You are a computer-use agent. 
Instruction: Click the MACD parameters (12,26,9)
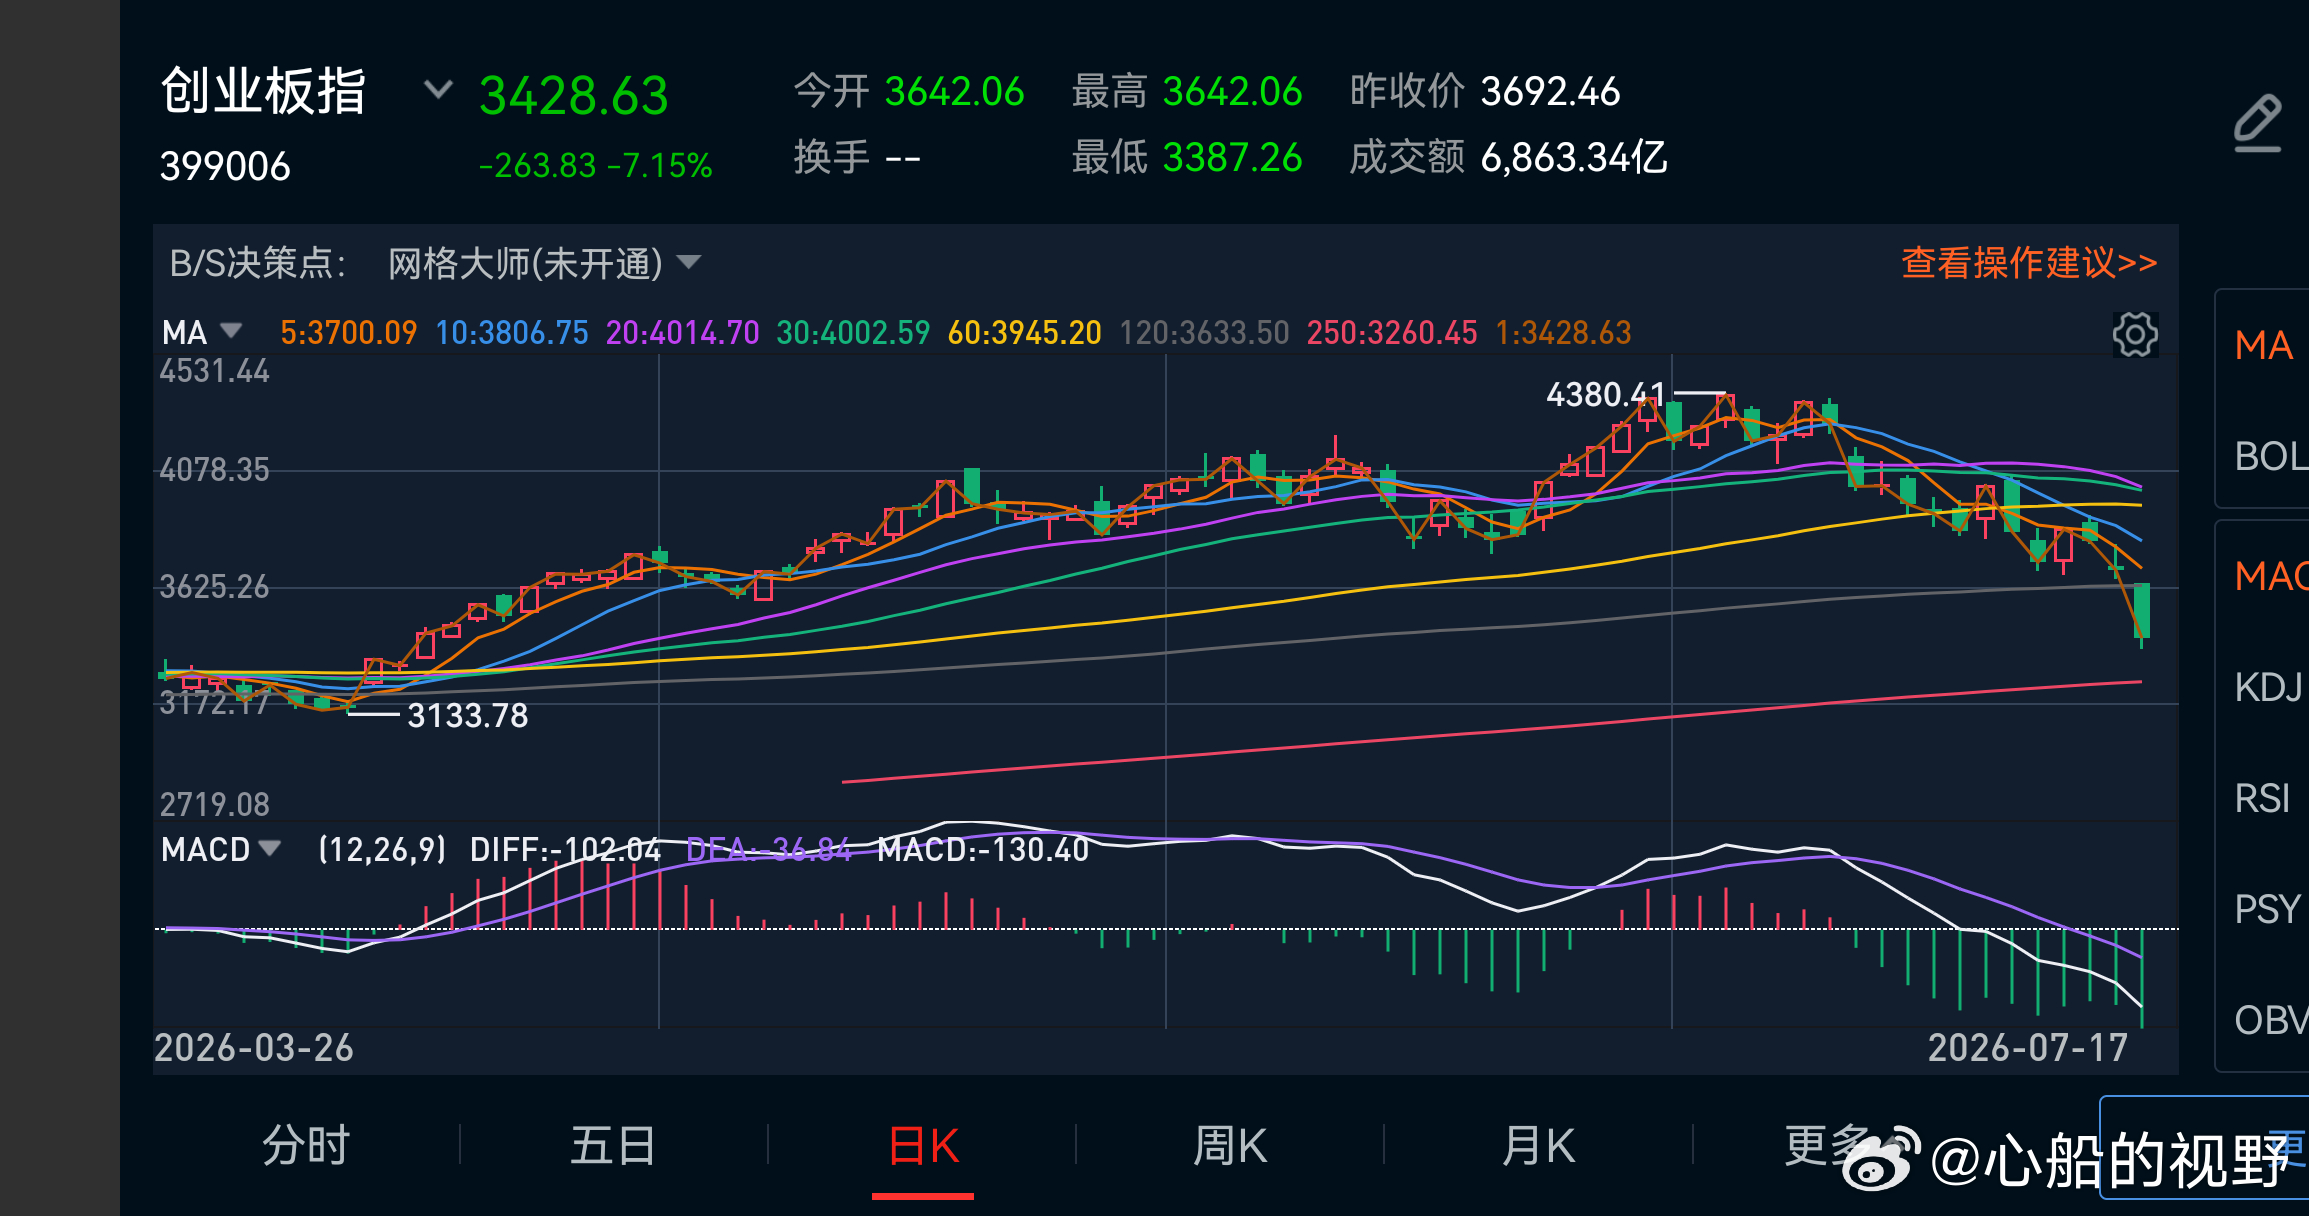coord(382,849)
